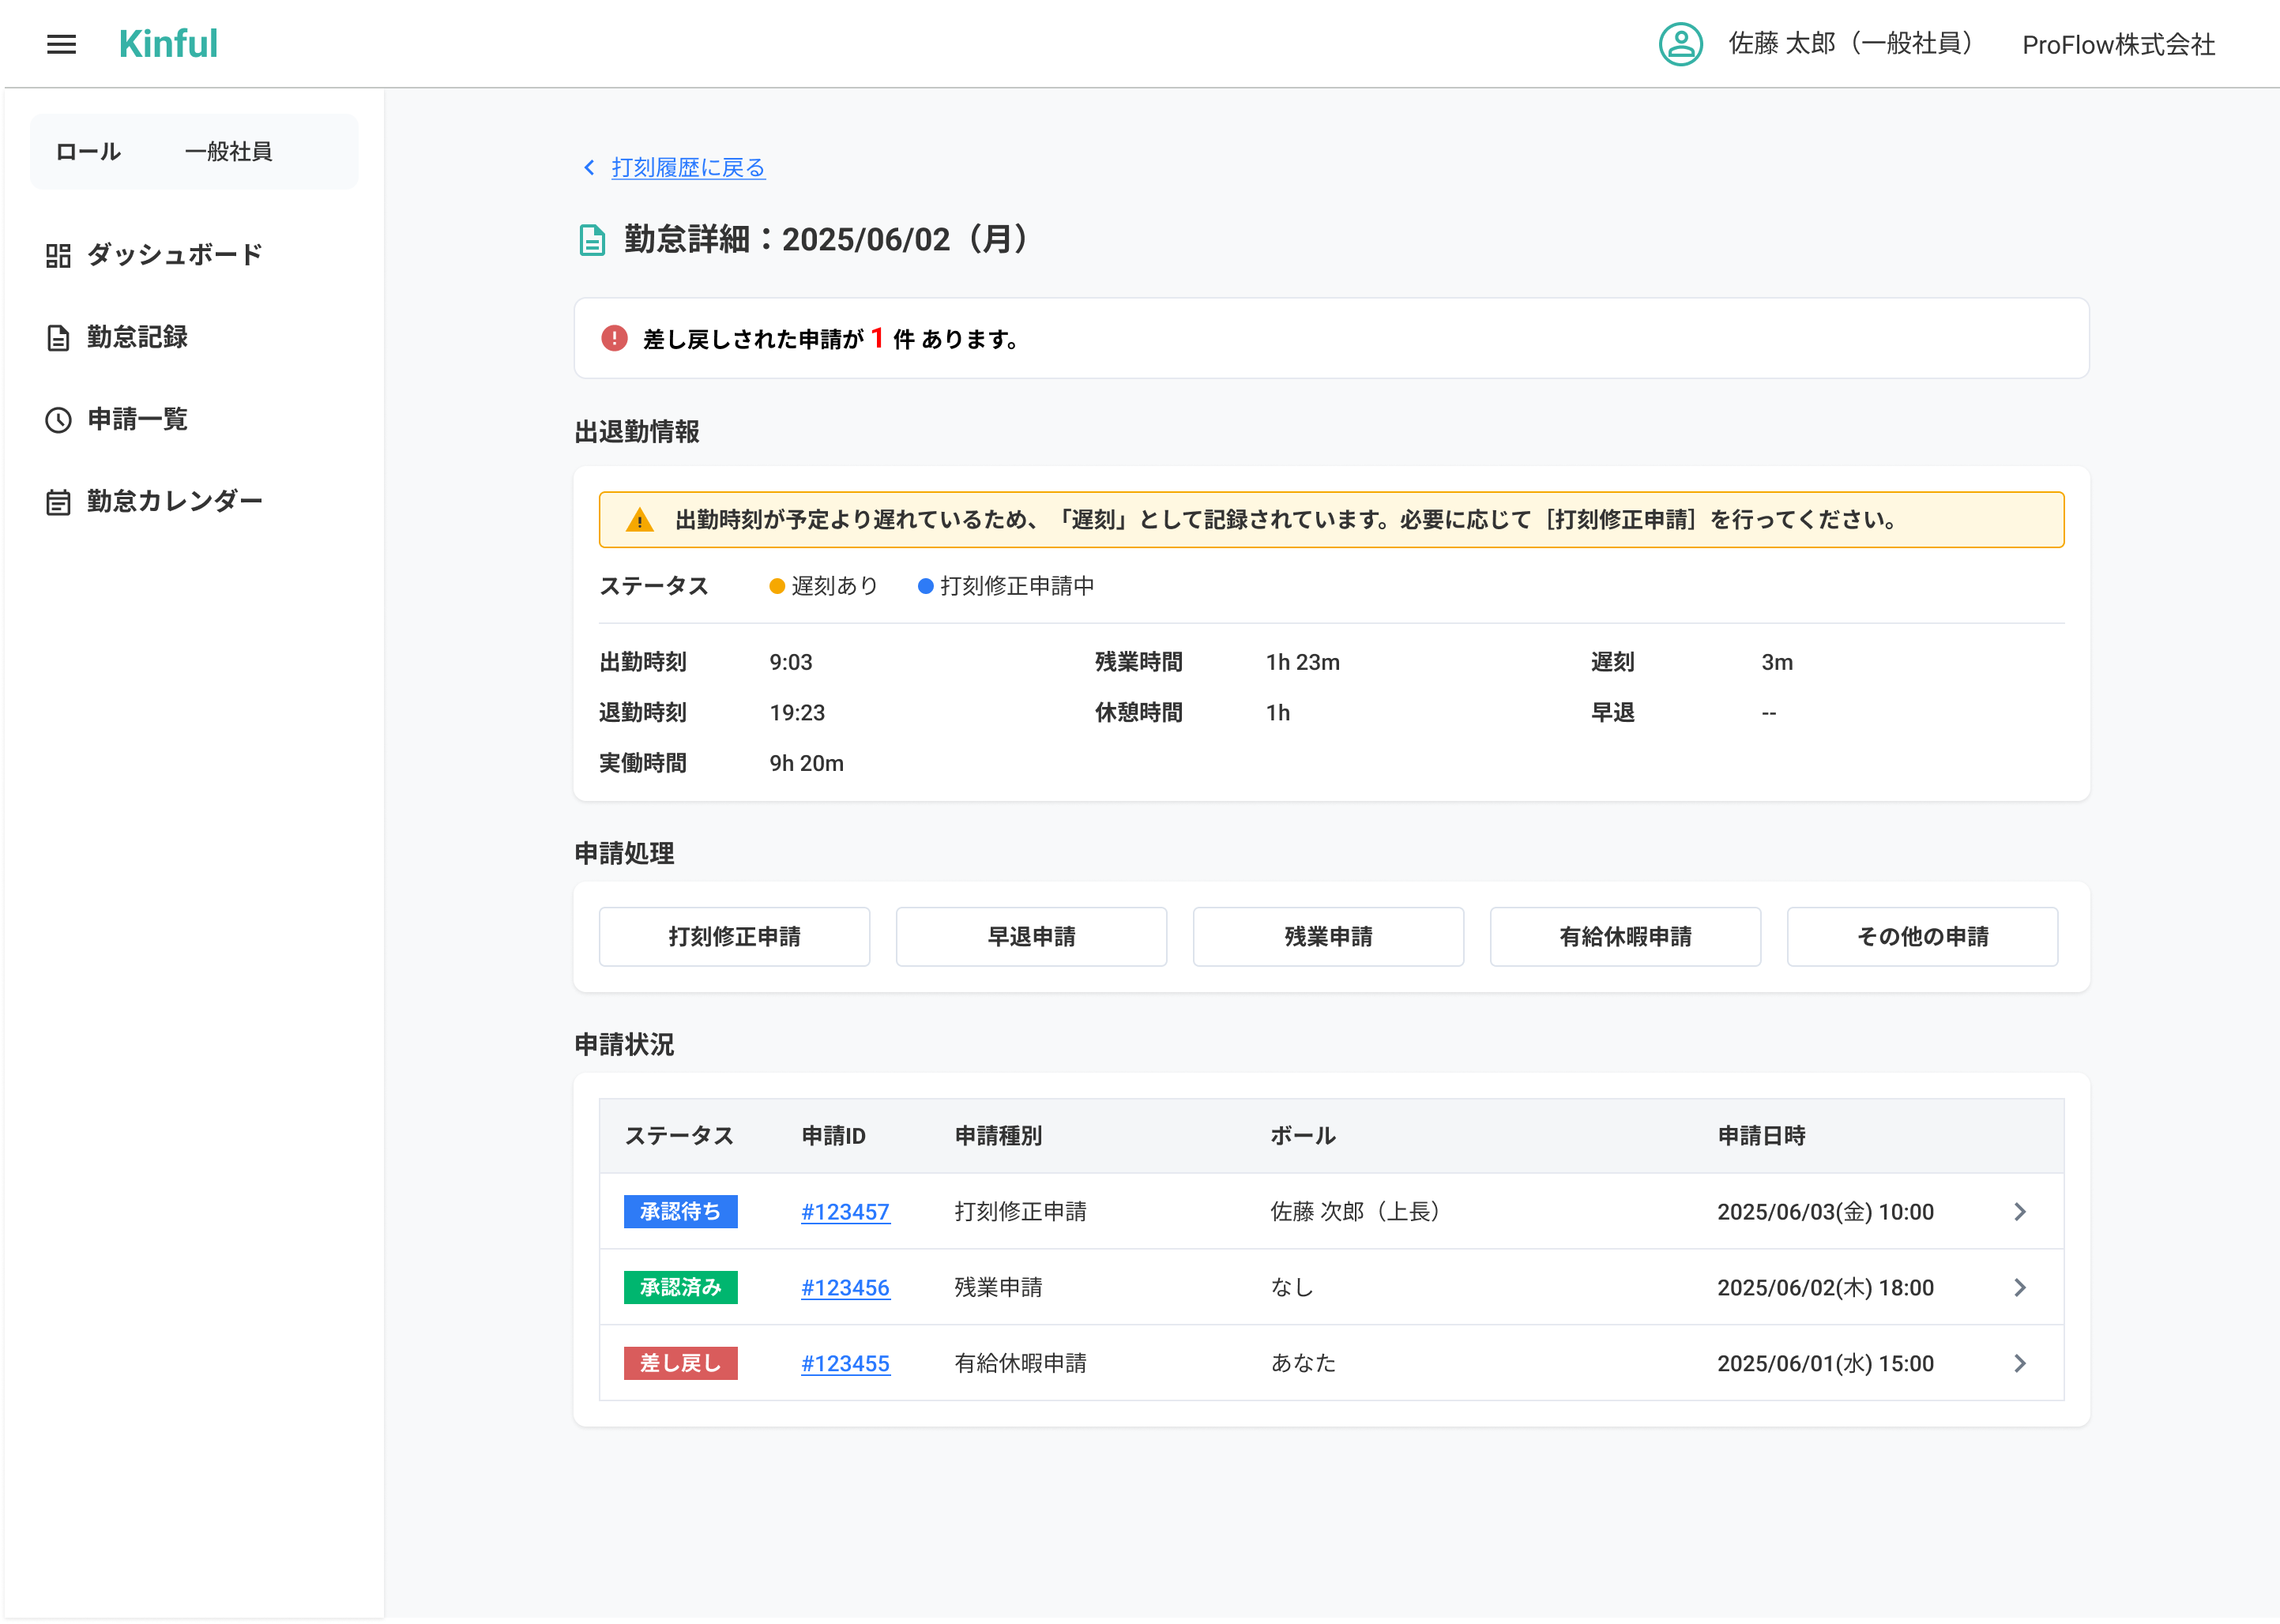This screenshot has width=2280, height=1624.
Task: Open the hamburger menu icon
Action: [x=61, y=44]
